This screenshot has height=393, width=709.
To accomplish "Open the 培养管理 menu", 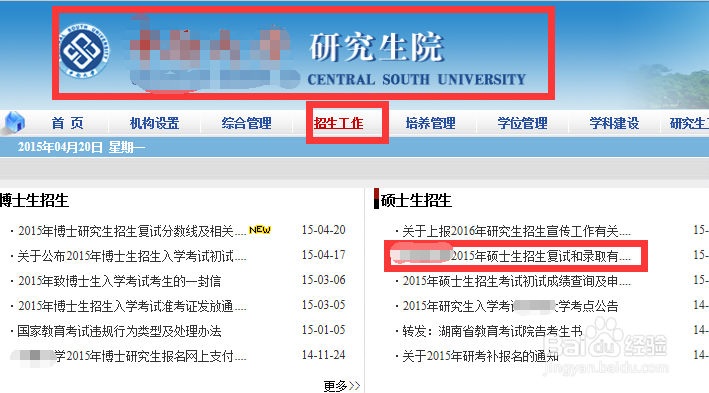I will coord(430,123).
